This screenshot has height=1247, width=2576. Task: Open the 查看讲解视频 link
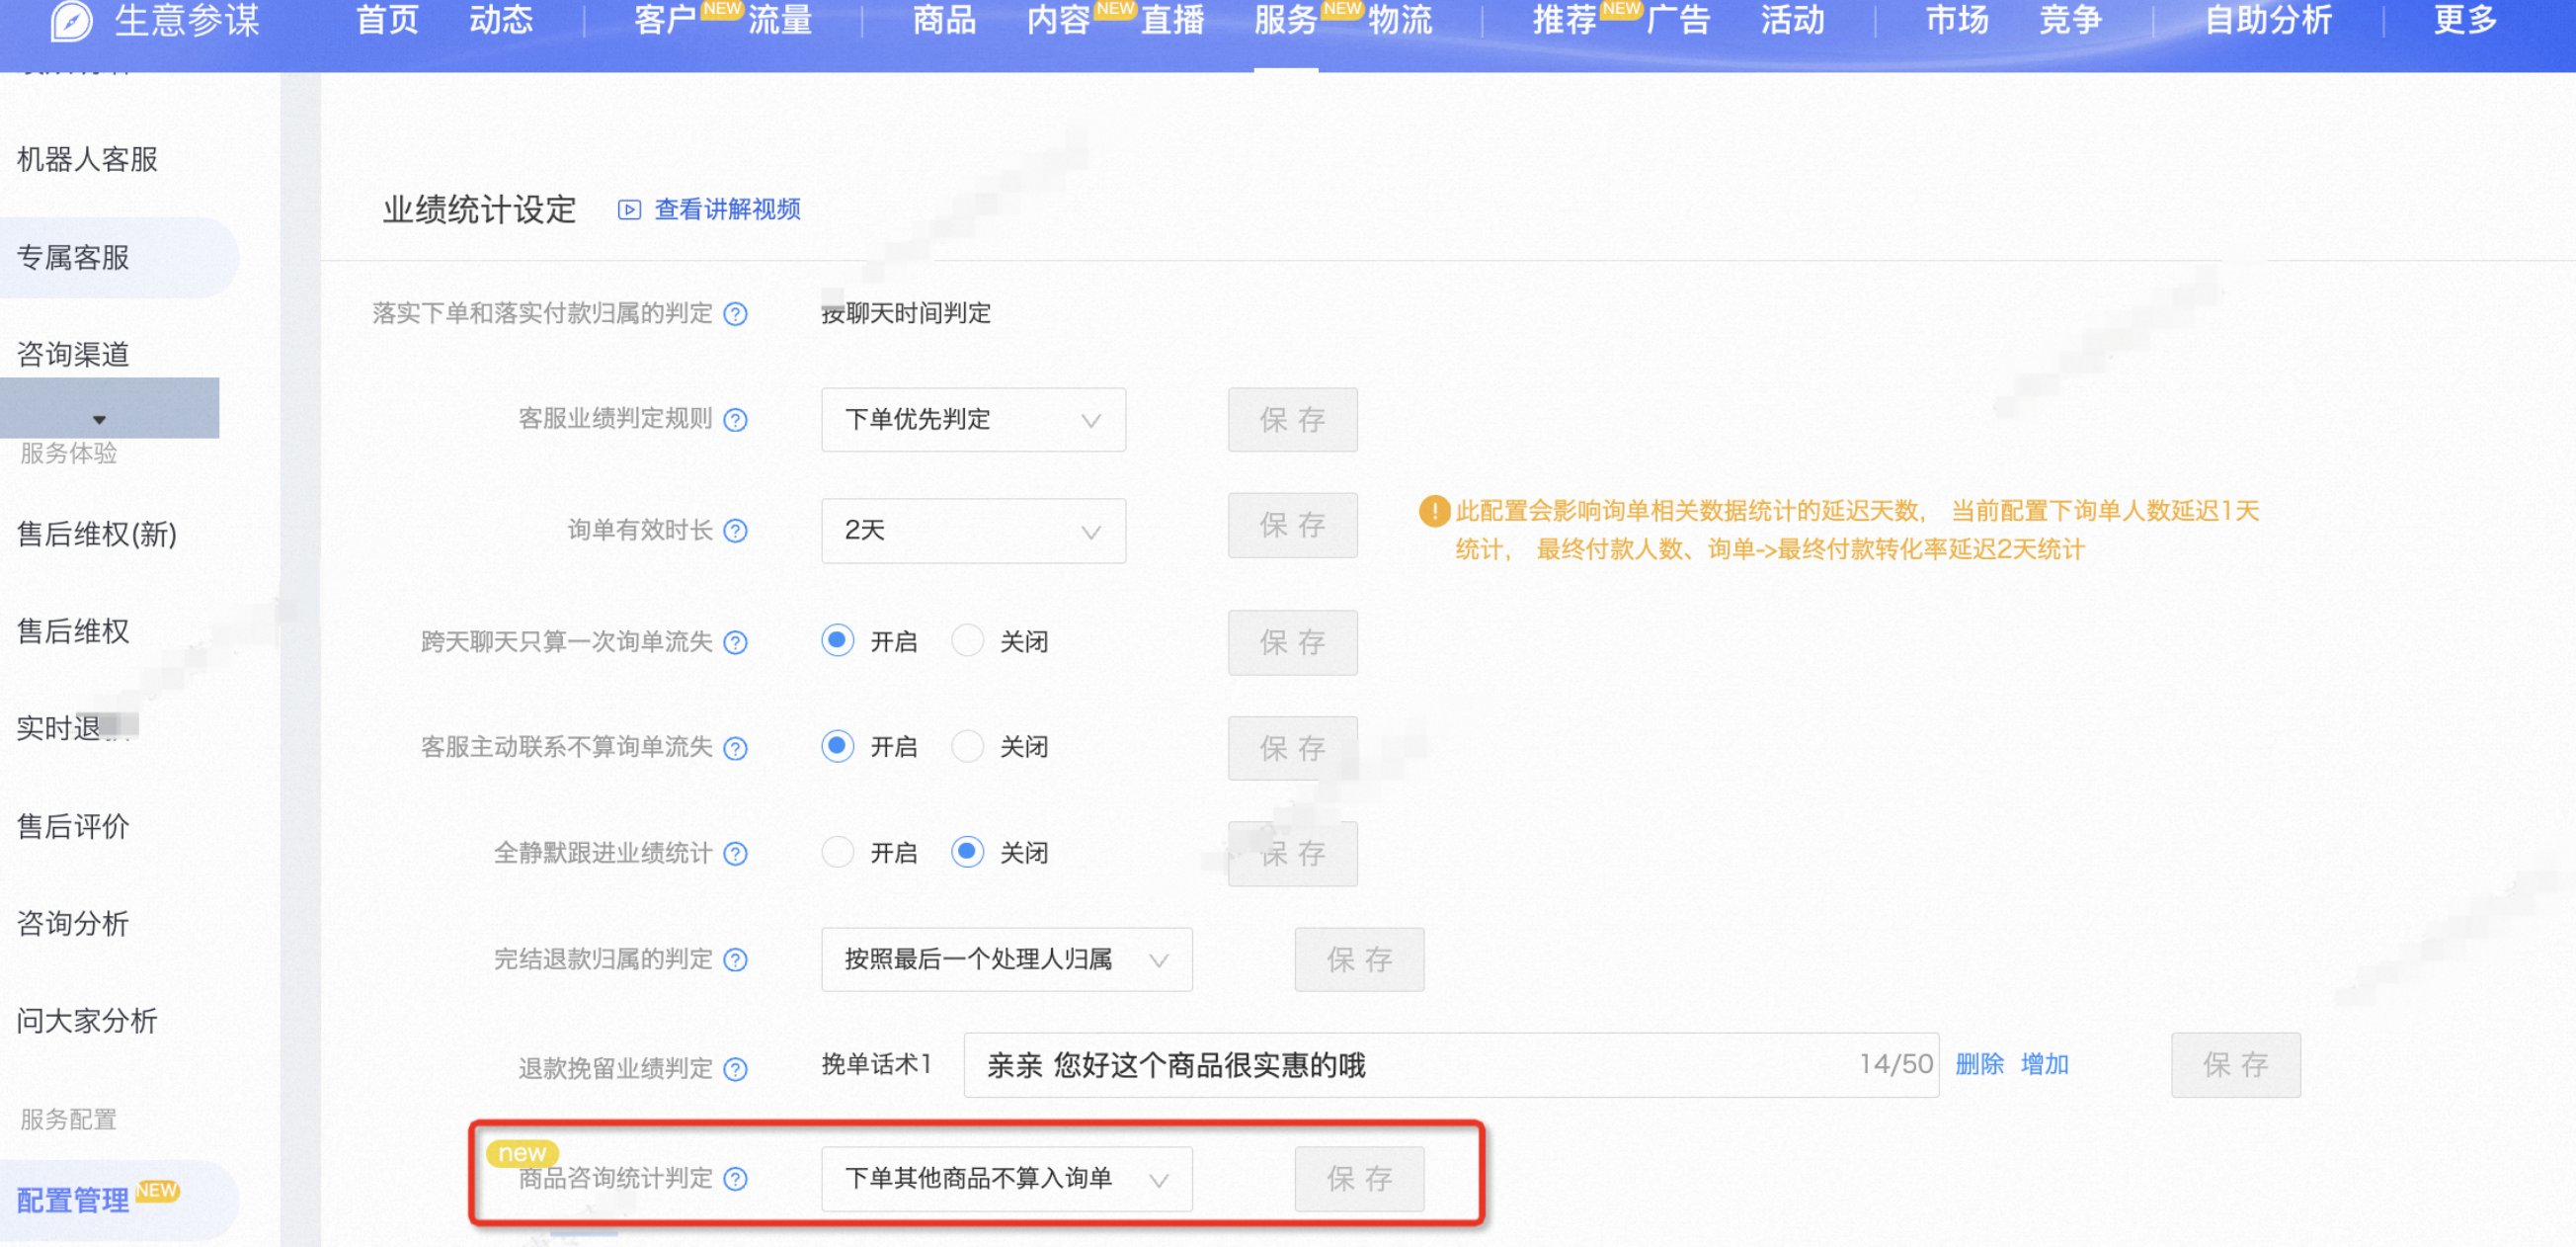[727, 210]
